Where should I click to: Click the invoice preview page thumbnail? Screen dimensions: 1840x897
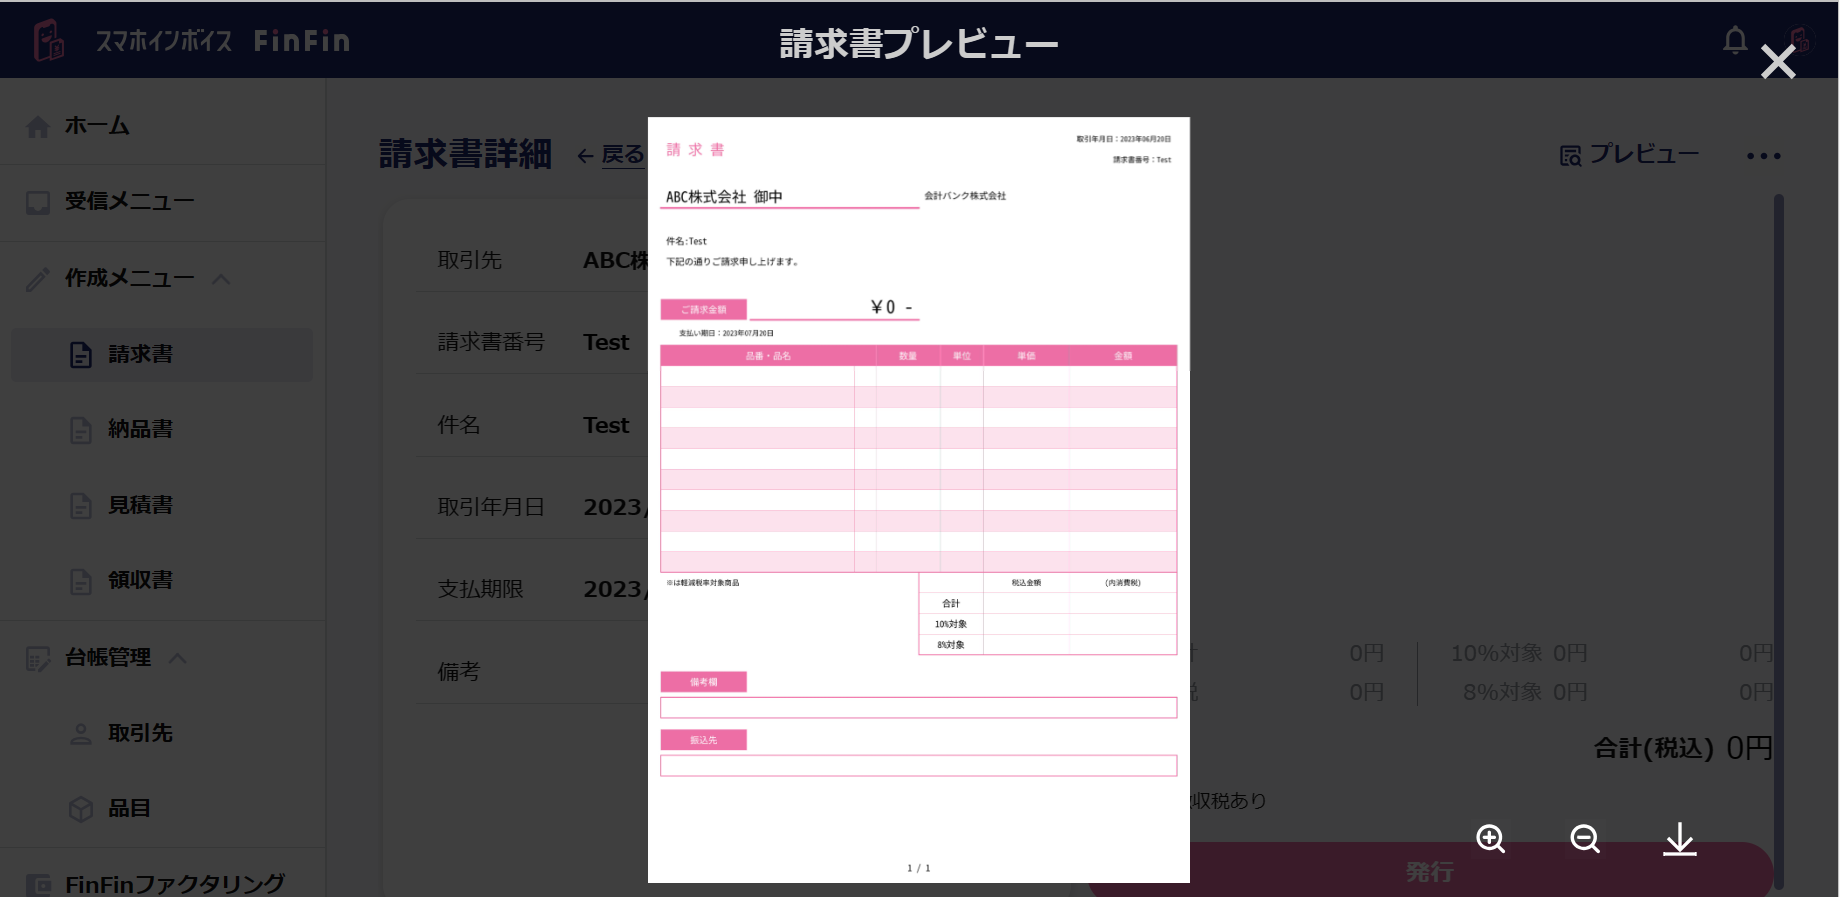[919, 500]
